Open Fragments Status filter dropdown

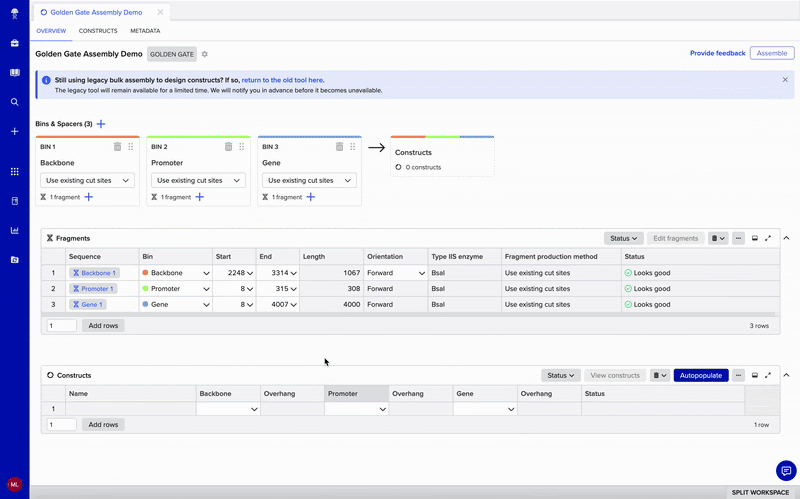[x=623, y=238]
